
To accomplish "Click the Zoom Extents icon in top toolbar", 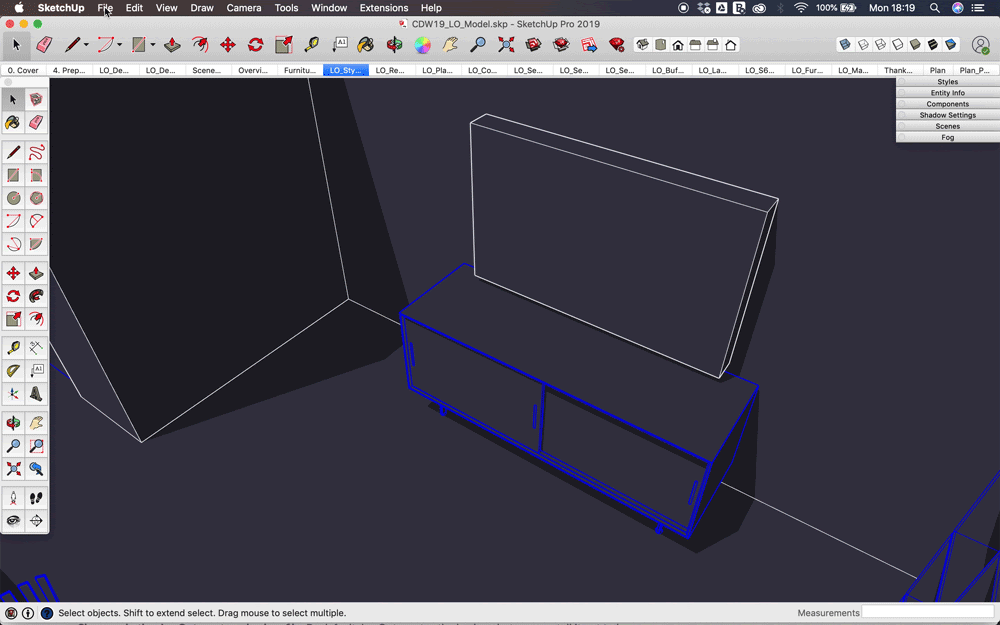I will [506, 45].
